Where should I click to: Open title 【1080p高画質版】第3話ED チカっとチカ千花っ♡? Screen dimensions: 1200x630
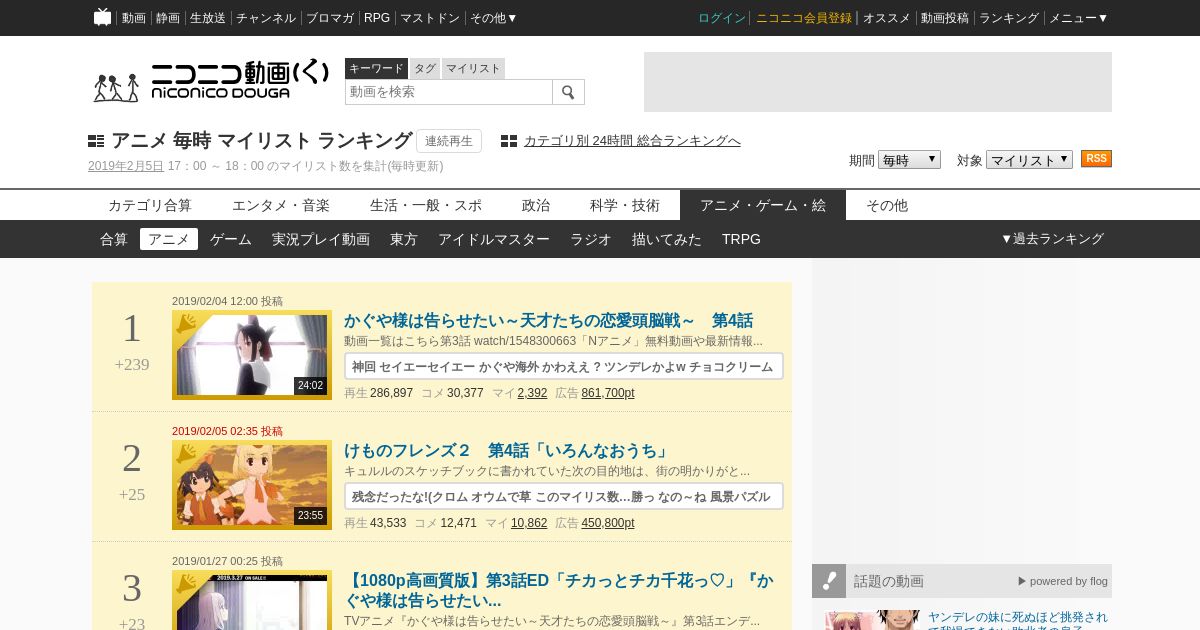click(x=558, y=591)
